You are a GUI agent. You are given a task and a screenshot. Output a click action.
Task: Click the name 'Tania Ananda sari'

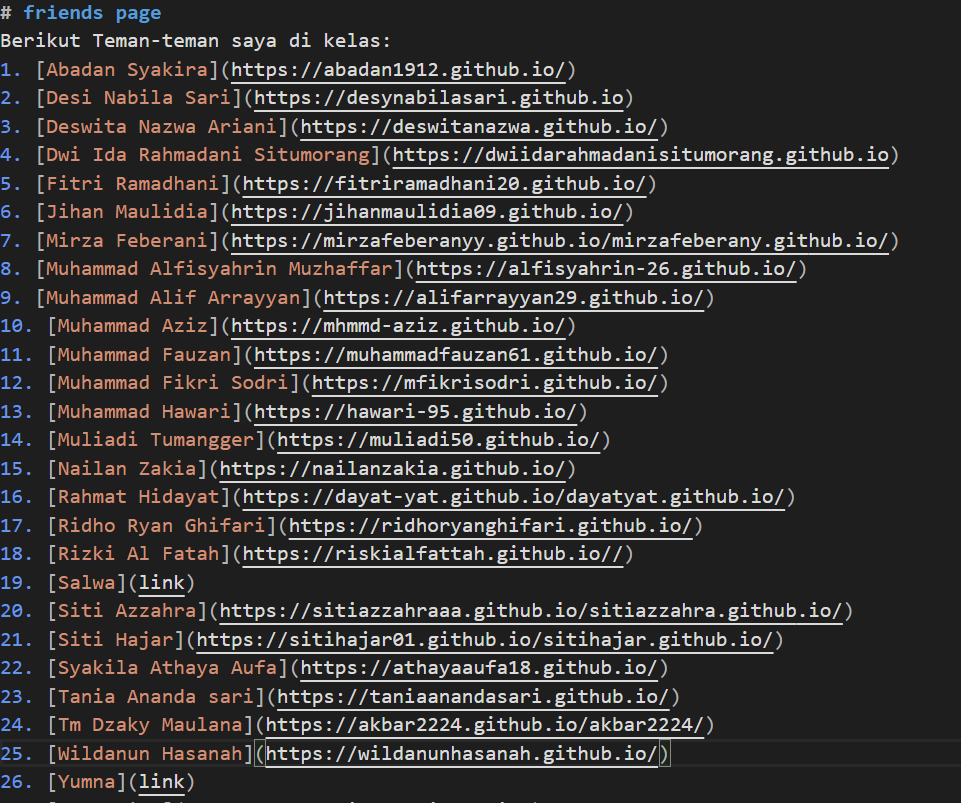[156, 697]
